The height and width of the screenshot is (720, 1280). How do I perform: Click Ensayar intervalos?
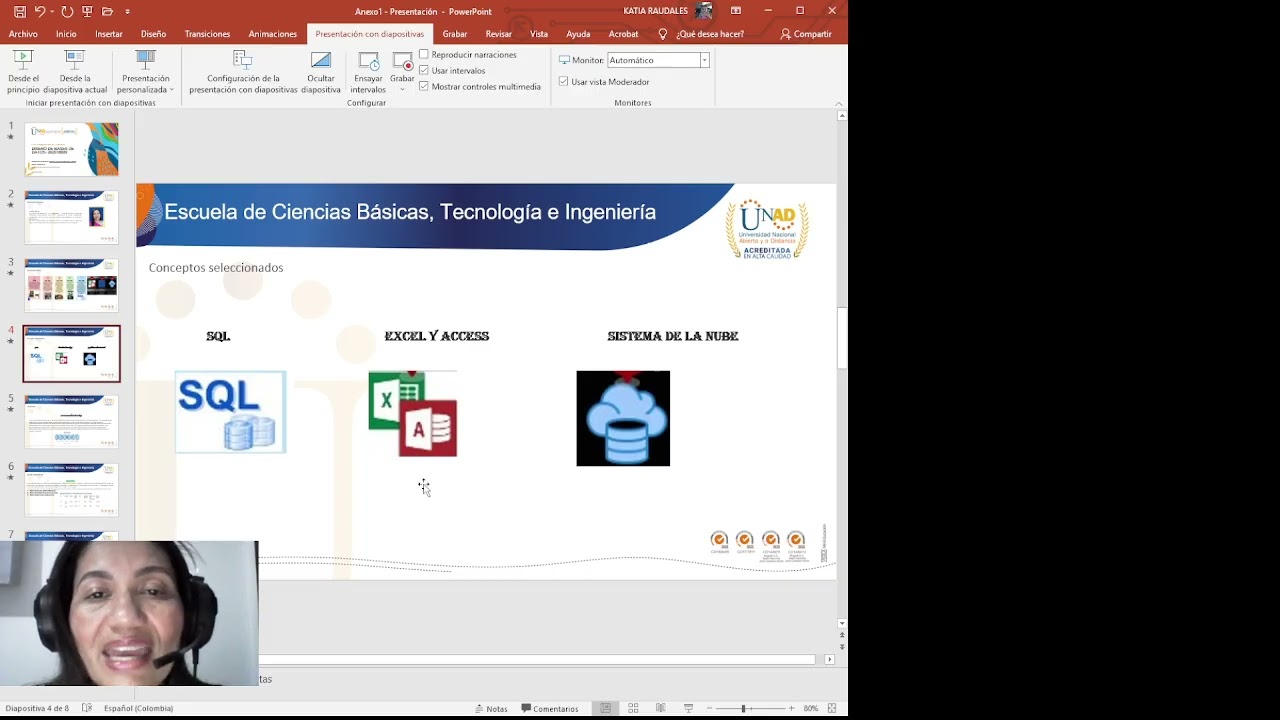[368, 71]
